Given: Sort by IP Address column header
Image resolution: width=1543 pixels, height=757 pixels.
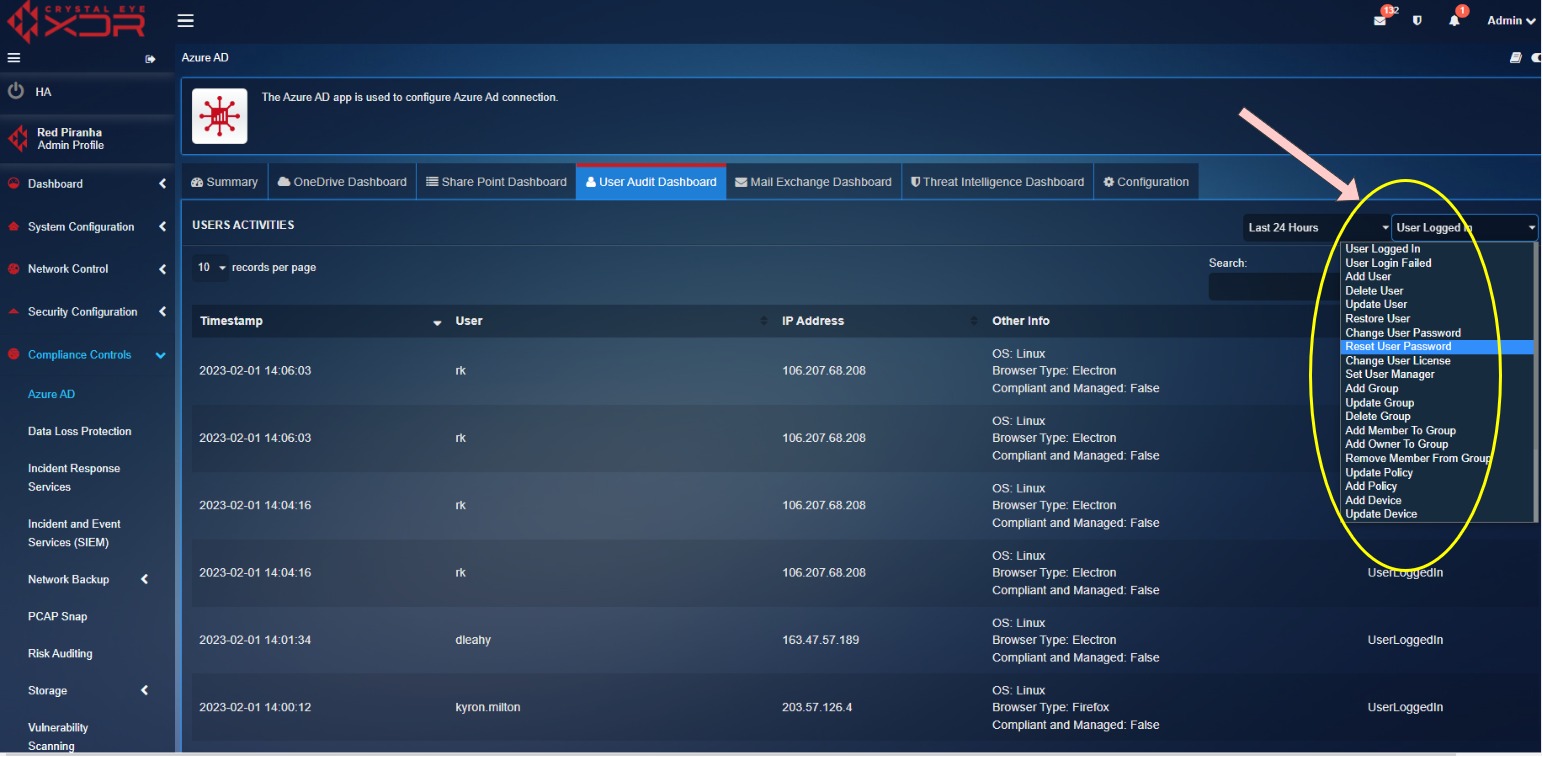Looking at the screenshot, I should point(879,321).
